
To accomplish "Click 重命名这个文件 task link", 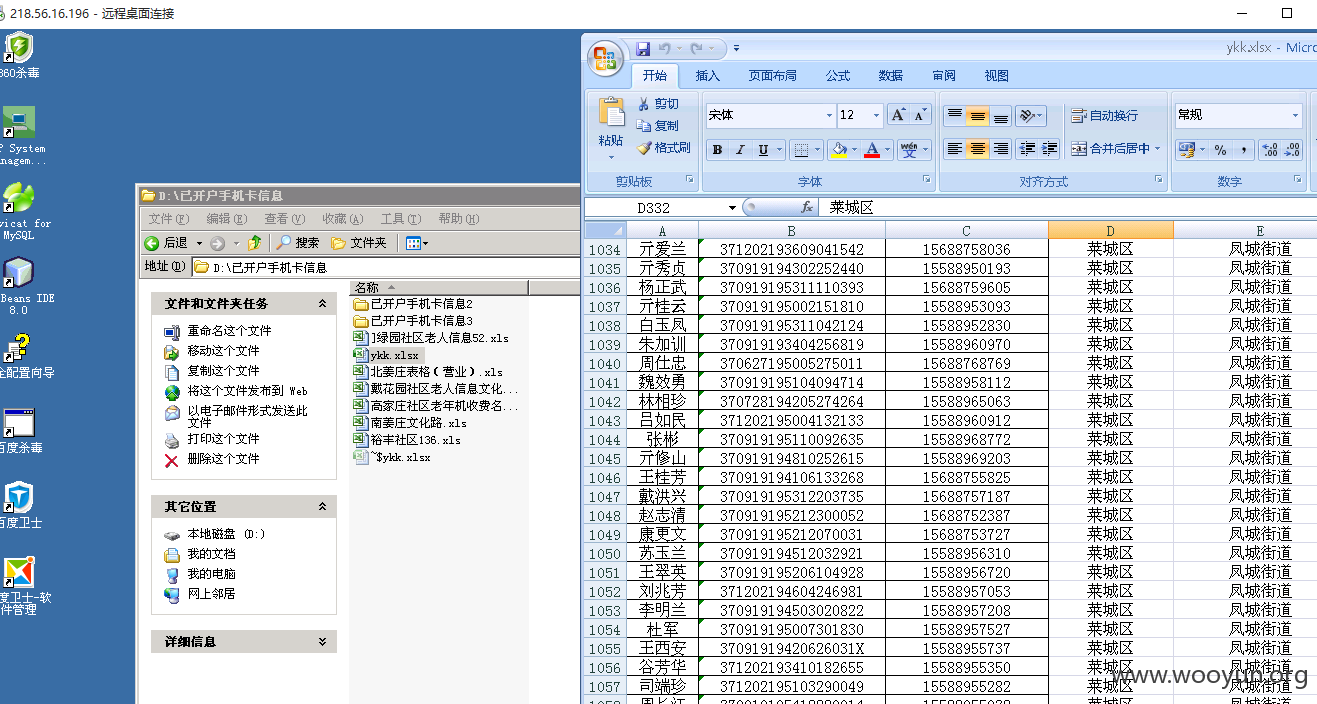I will pyautogui.click(x=229, y=331).
